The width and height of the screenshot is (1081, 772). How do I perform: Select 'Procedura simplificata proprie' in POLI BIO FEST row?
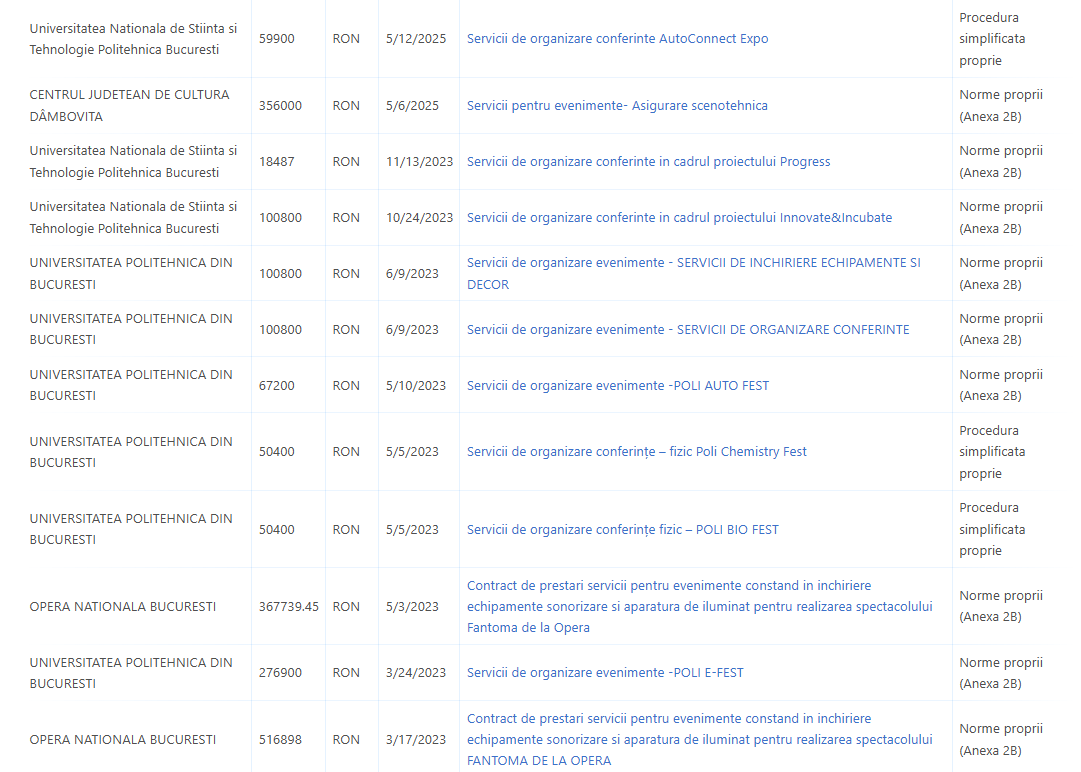992,529
